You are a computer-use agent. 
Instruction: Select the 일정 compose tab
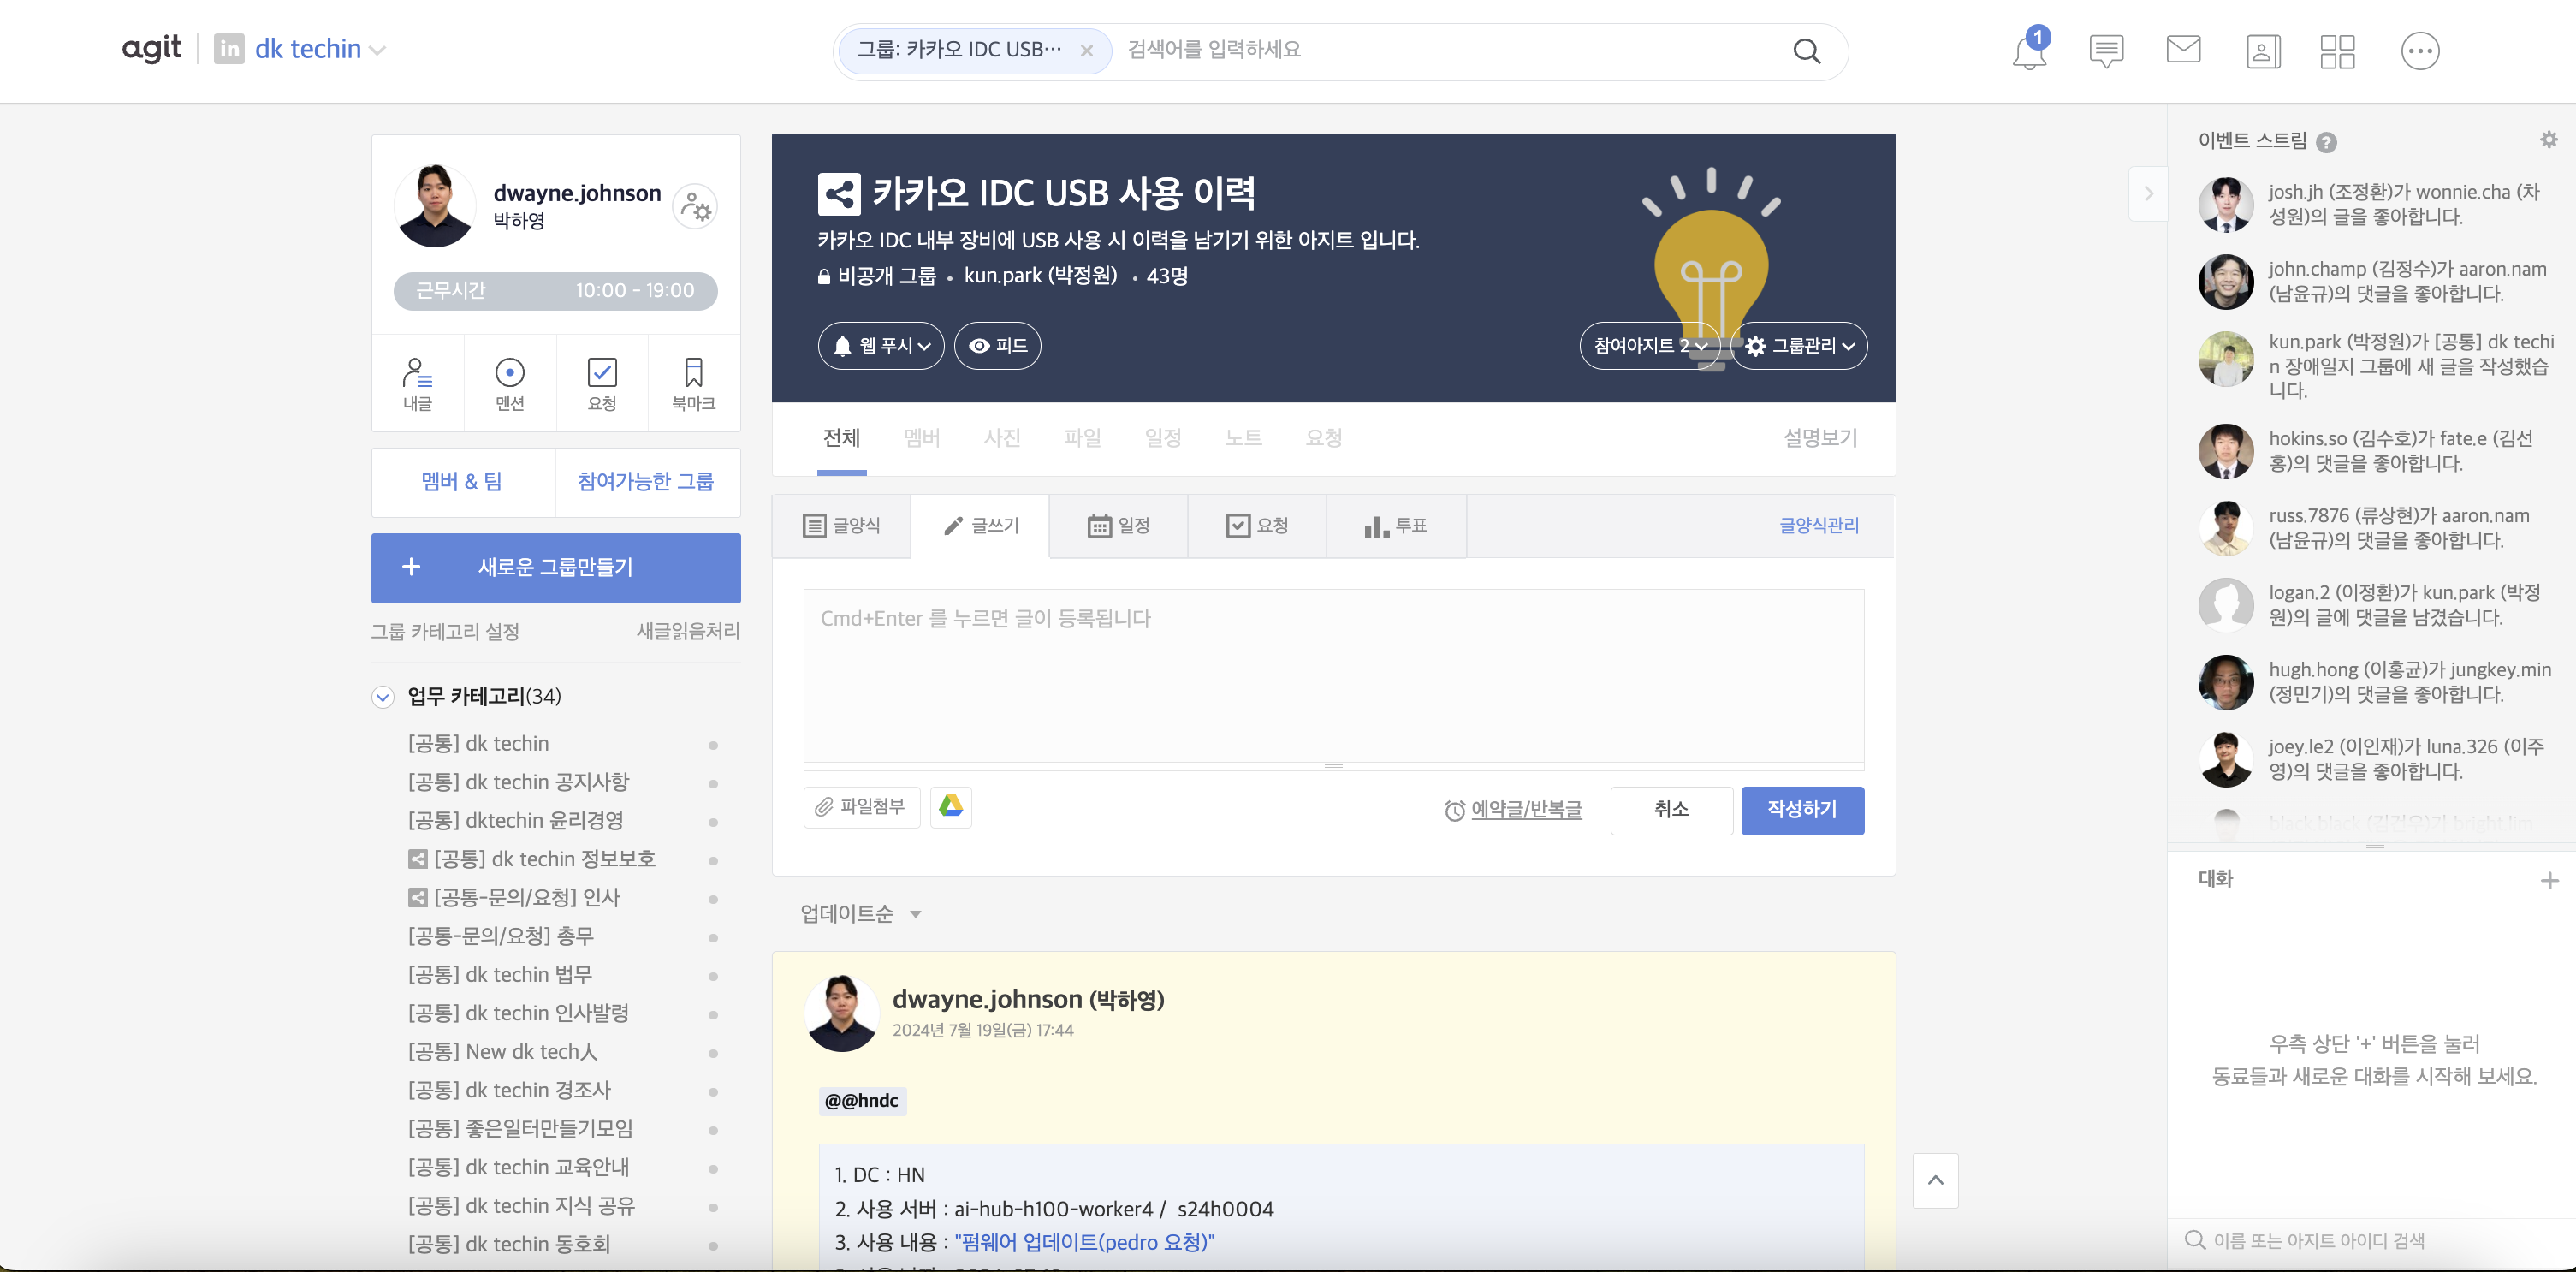[1118, 526]
